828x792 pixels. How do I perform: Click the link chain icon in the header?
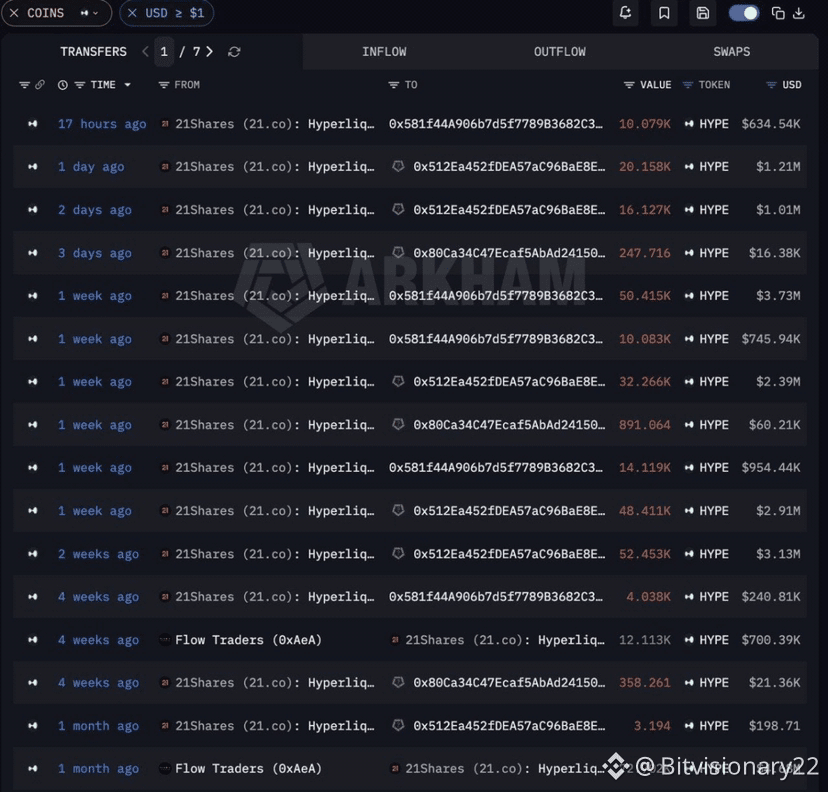[x=40, y=84]
